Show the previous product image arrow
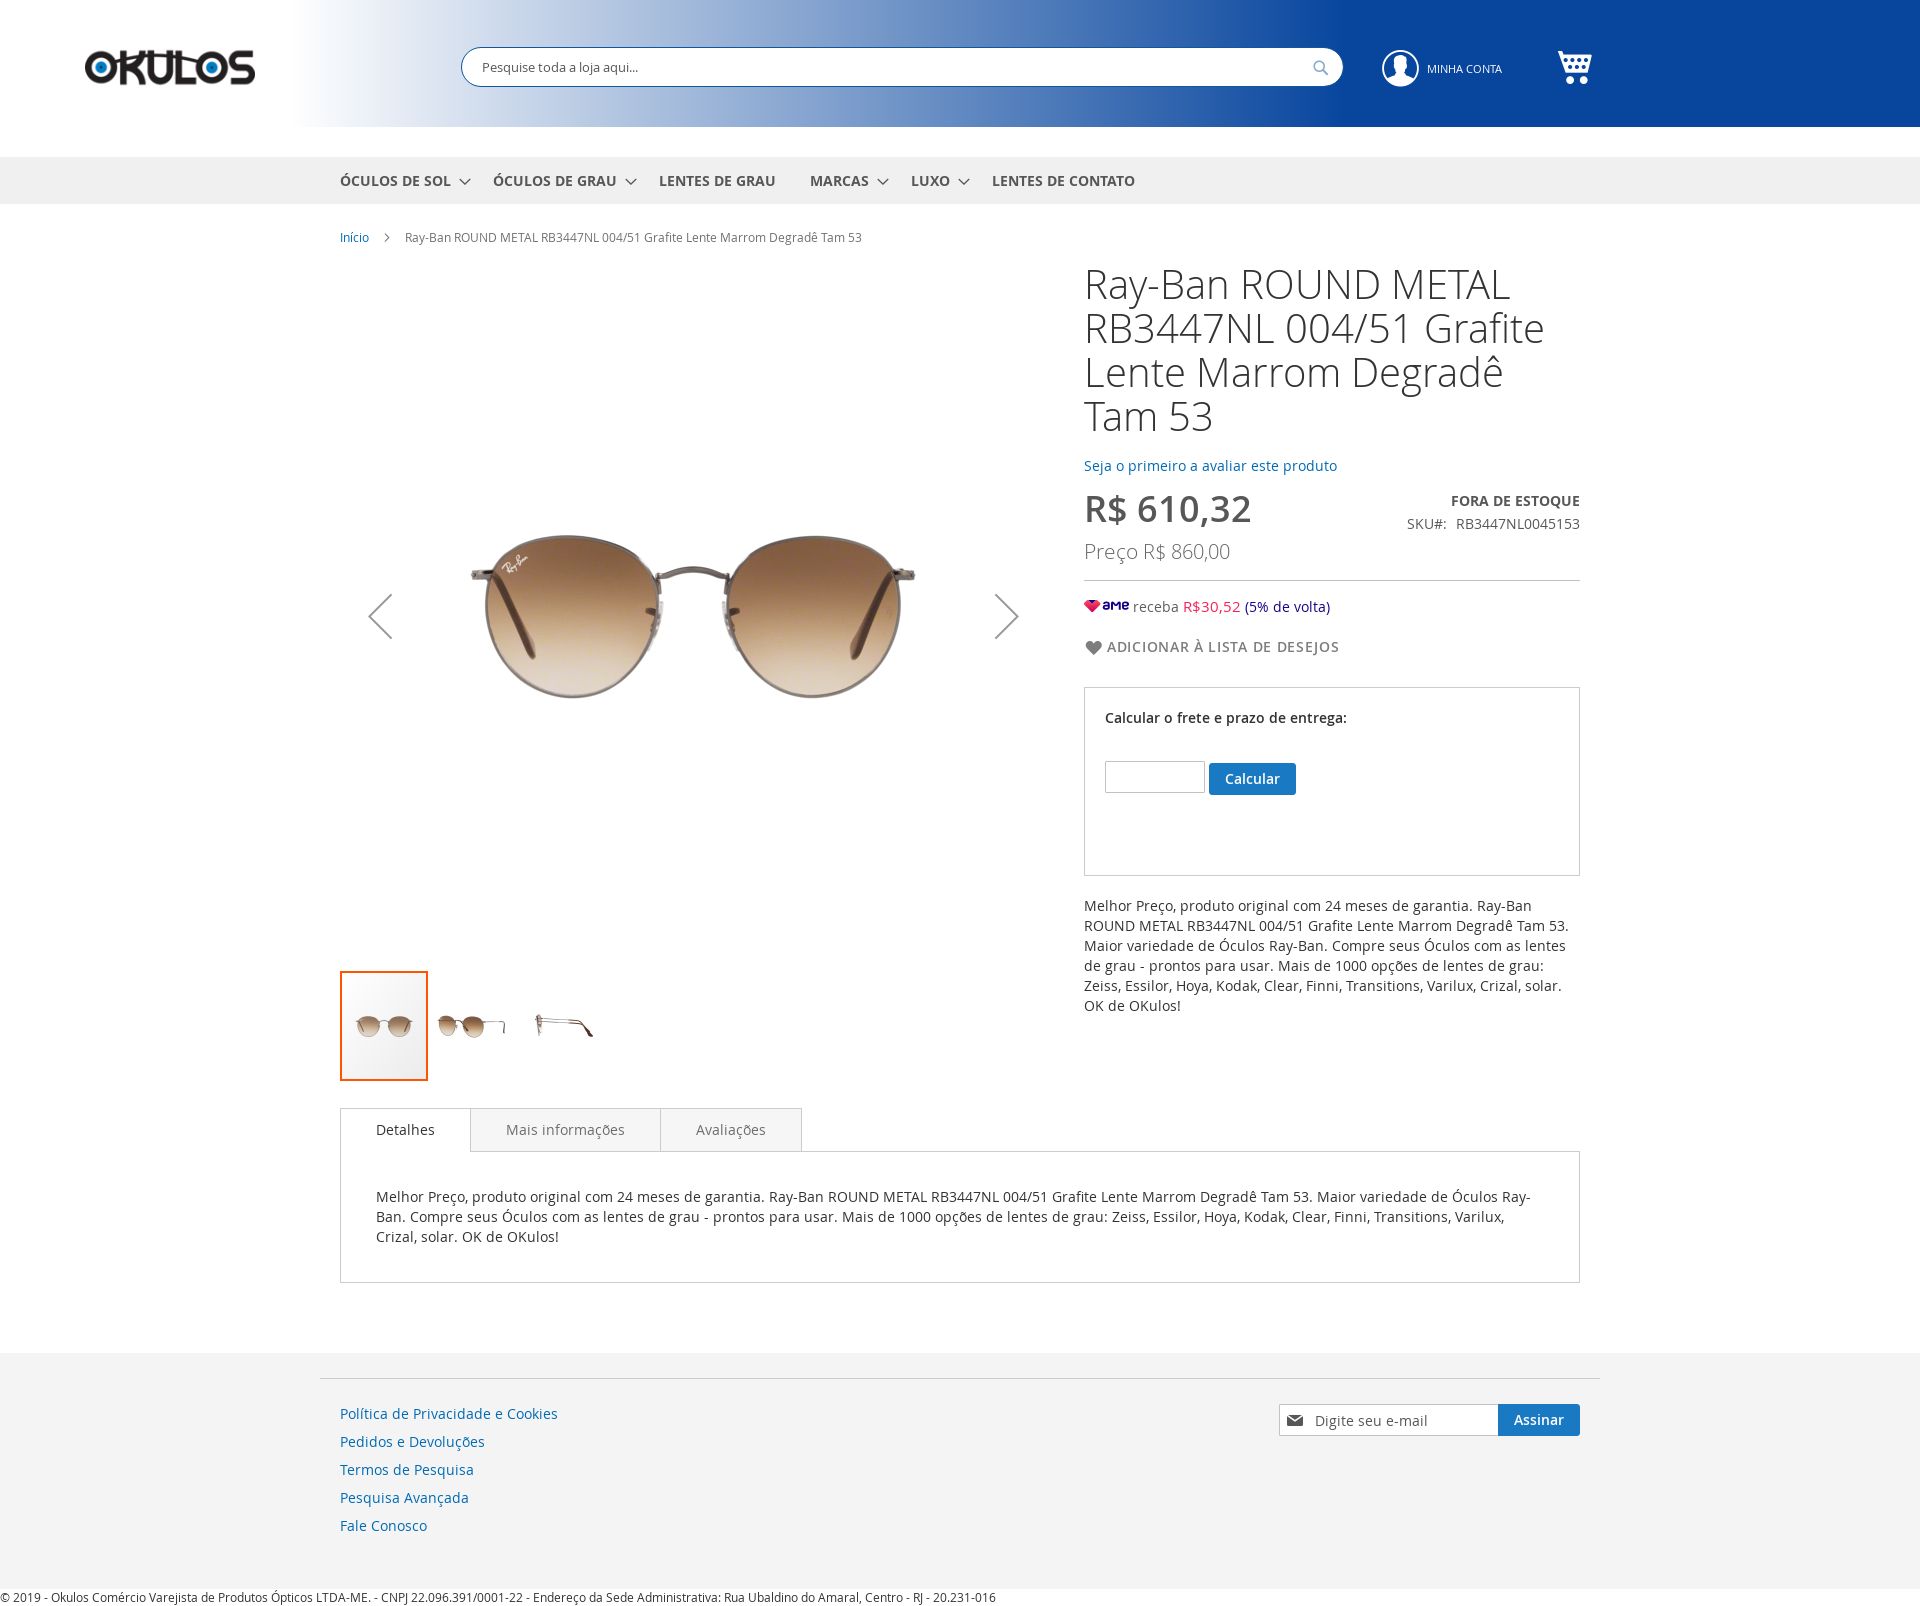Image resolution: width=1920 pixels, height=1606 pixels. pos(380,616)
